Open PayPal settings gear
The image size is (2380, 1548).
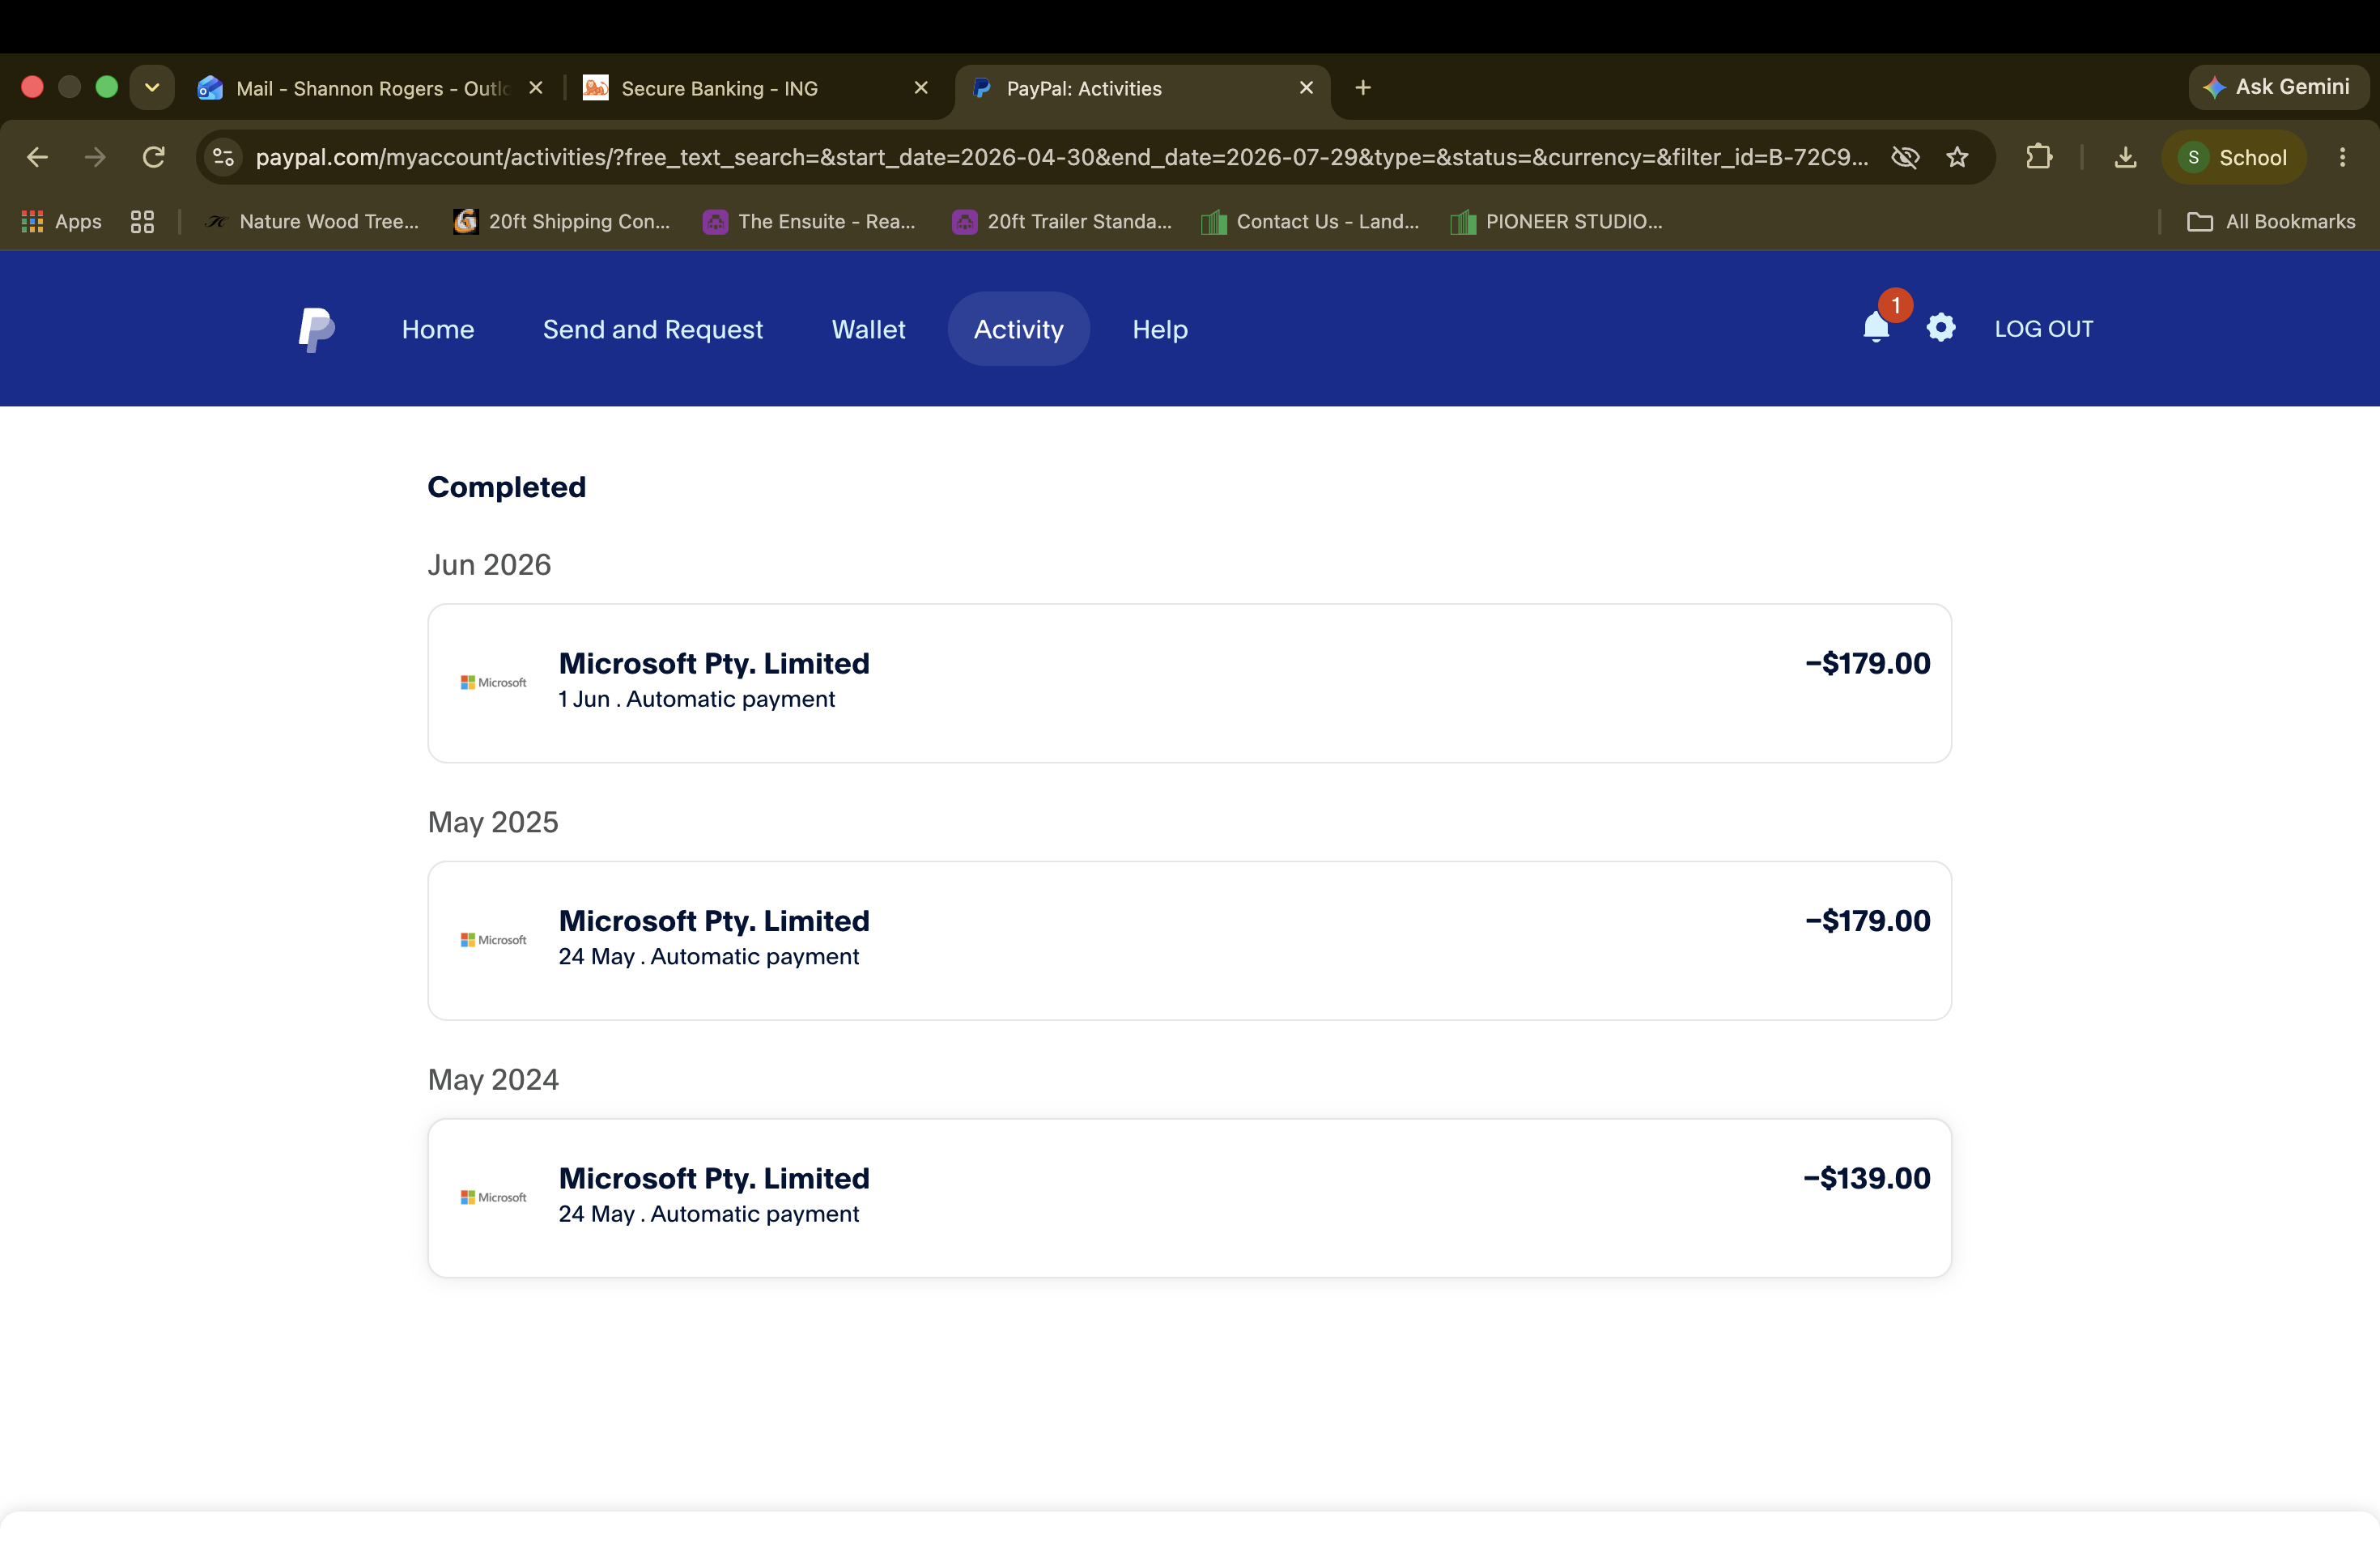point(1940,328)
